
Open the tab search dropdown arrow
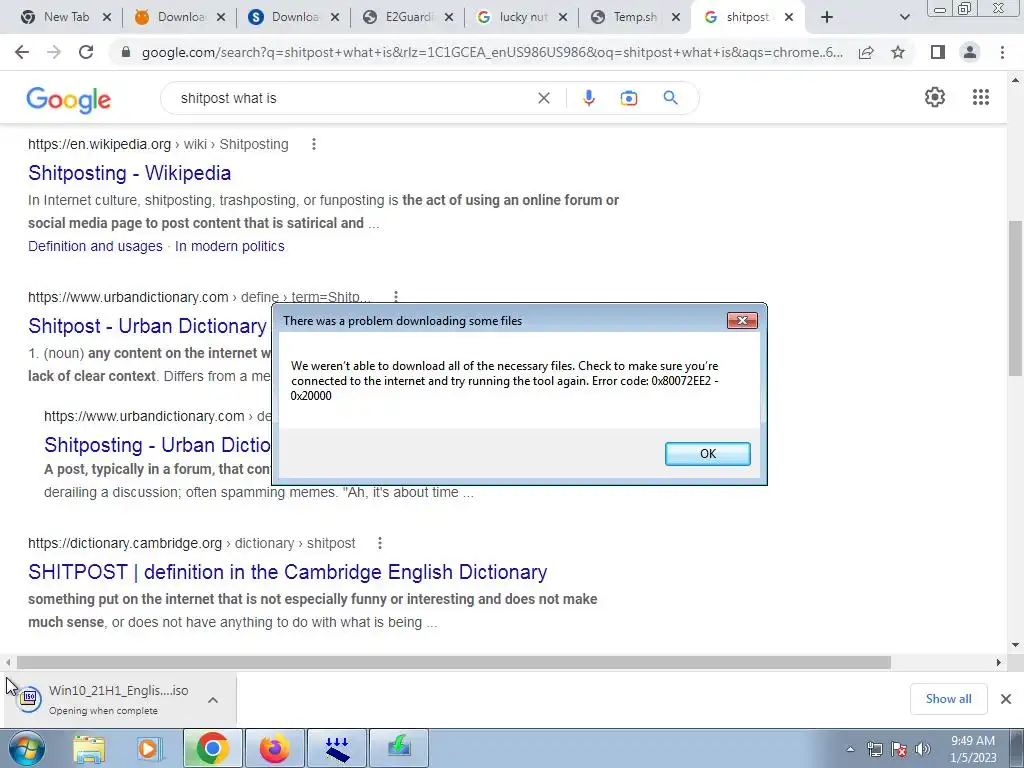[x=904, y=17]
